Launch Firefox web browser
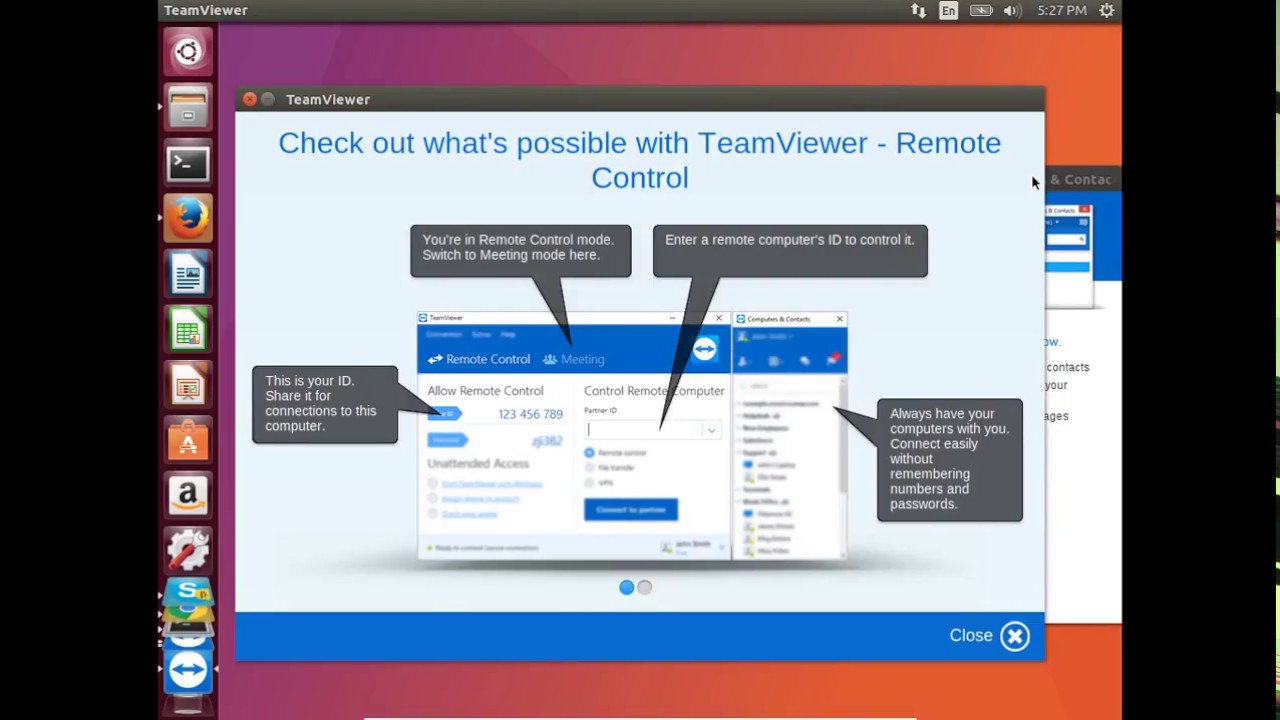1280x720 pixels. click(x=188, y=219)
